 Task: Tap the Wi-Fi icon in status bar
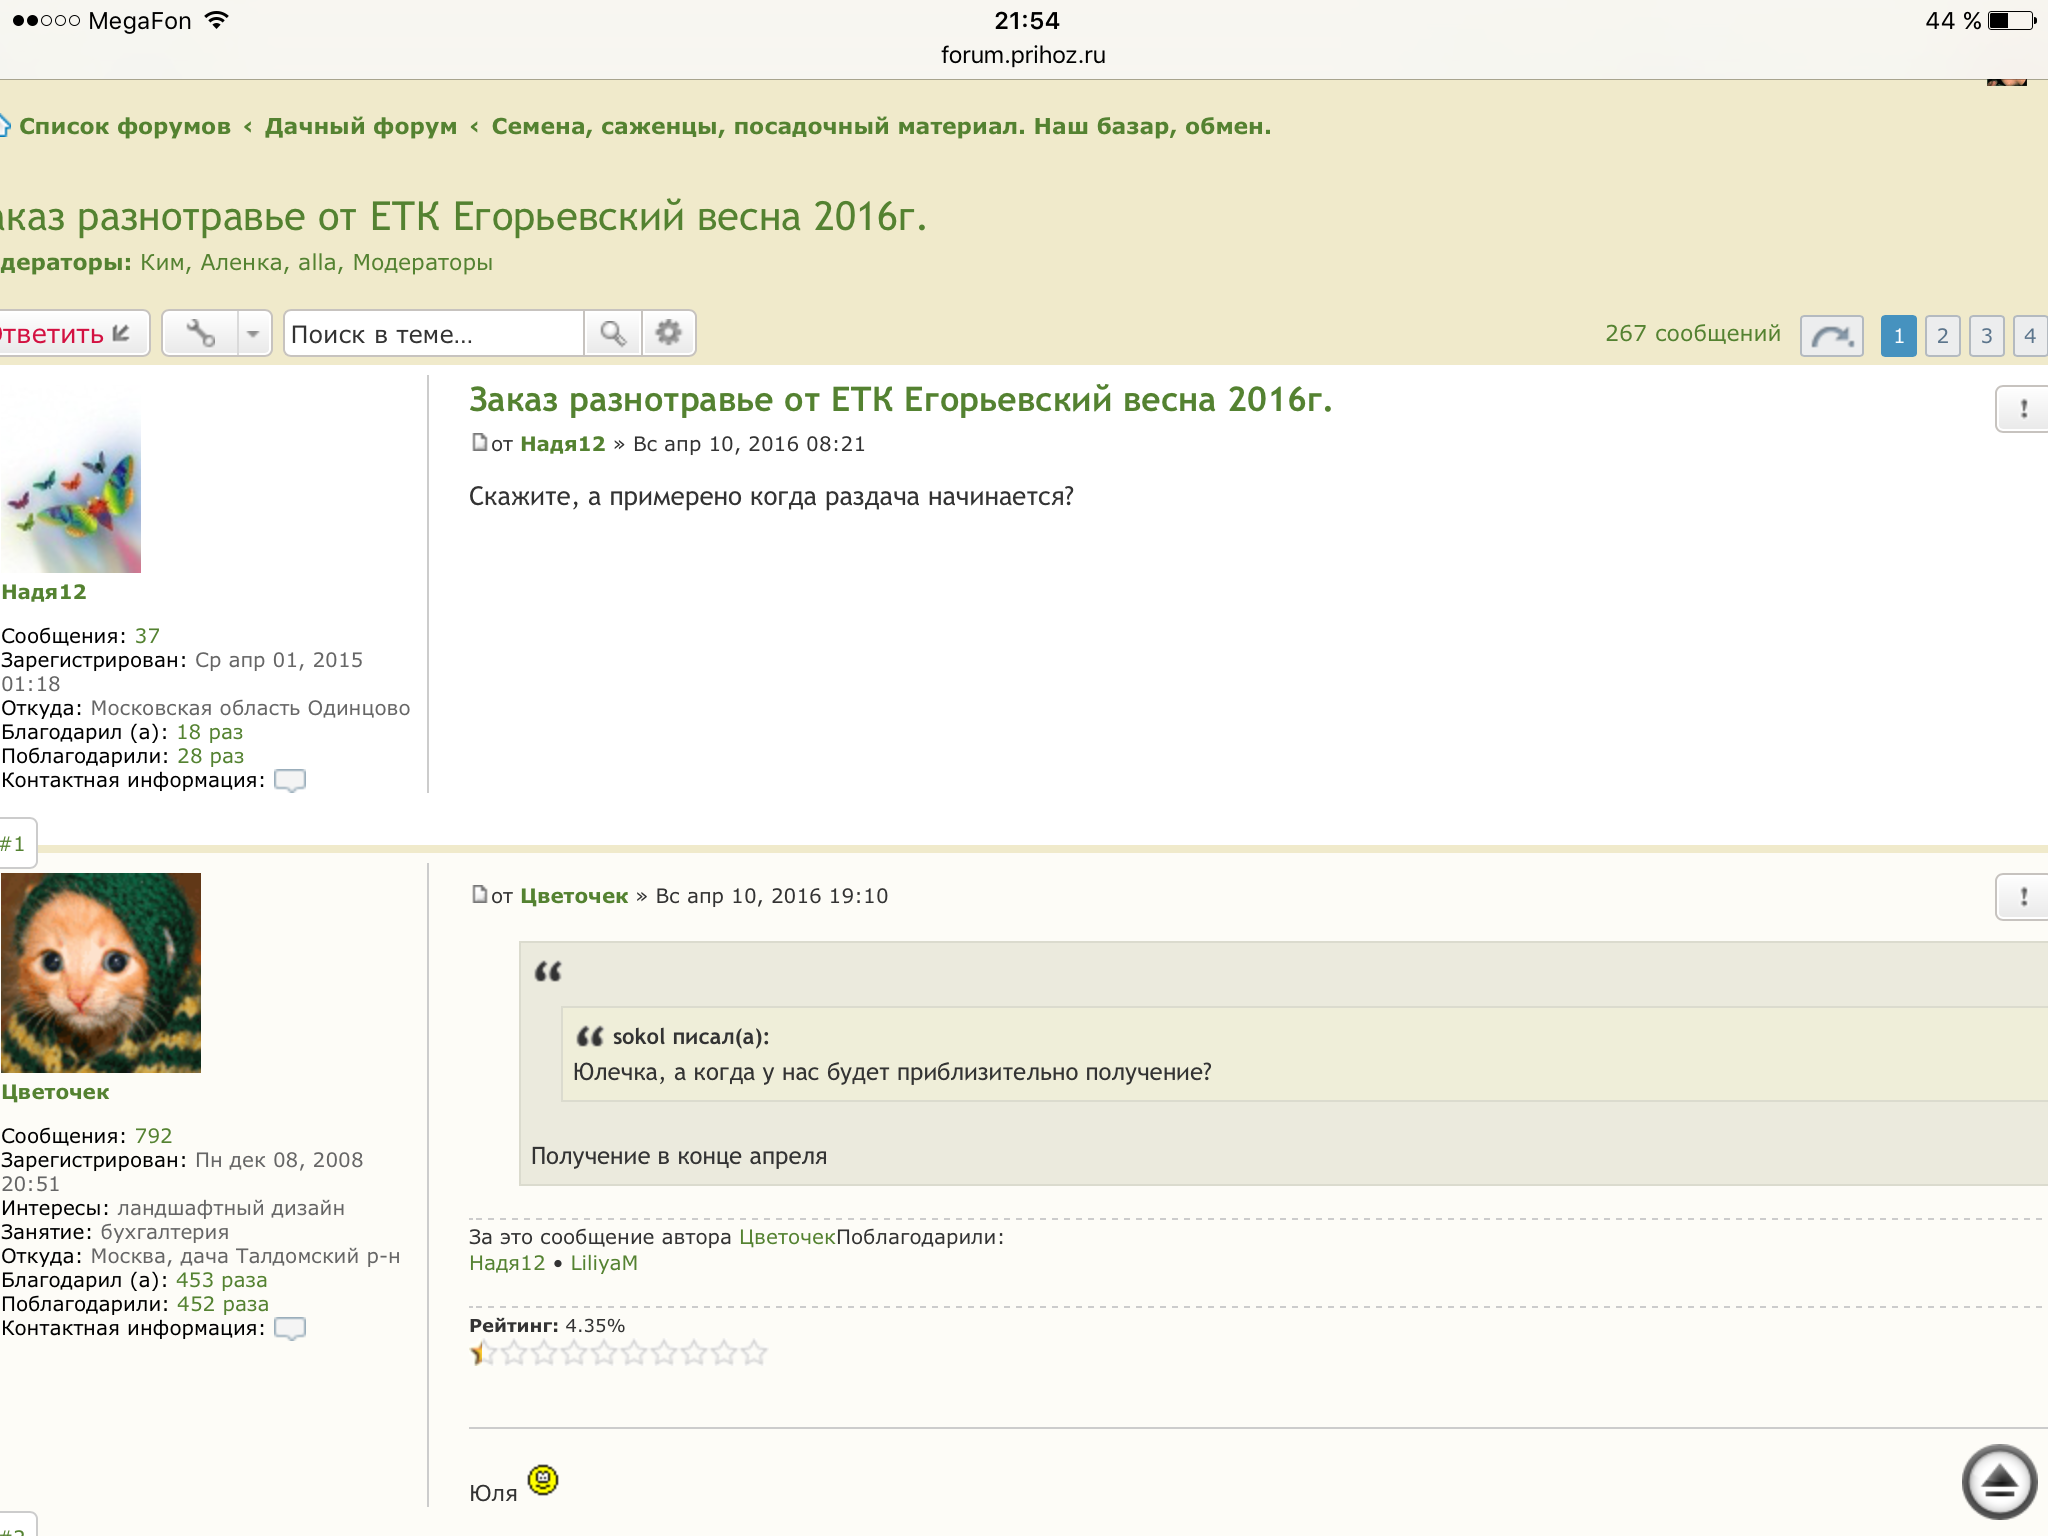pos(216,20)
